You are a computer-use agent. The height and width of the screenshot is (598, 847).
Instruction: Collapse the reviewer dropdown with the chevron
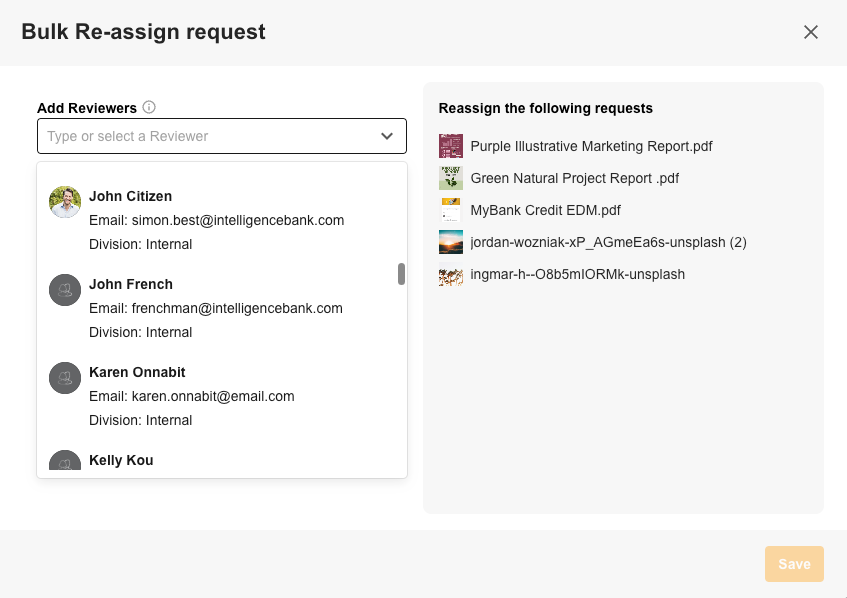click(x=387, y=136)
